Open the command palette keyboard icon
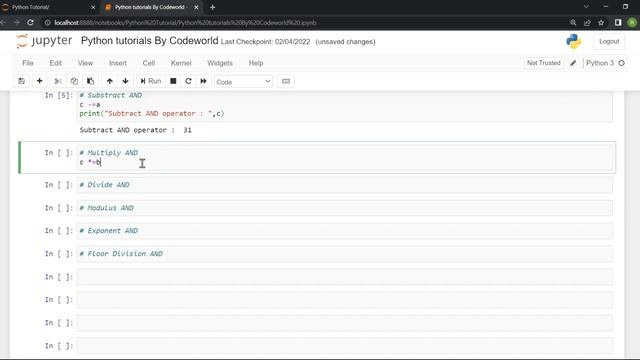 (x=286, y=81)
